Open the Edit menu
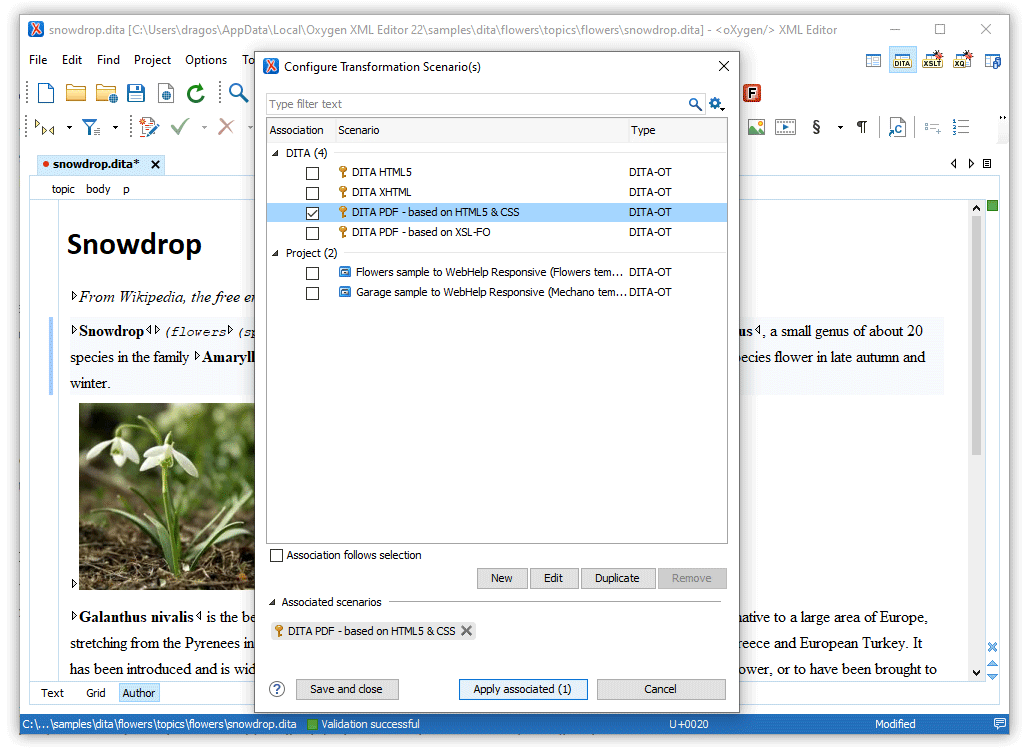The image size is (1030, 750). tap(72, 60)
